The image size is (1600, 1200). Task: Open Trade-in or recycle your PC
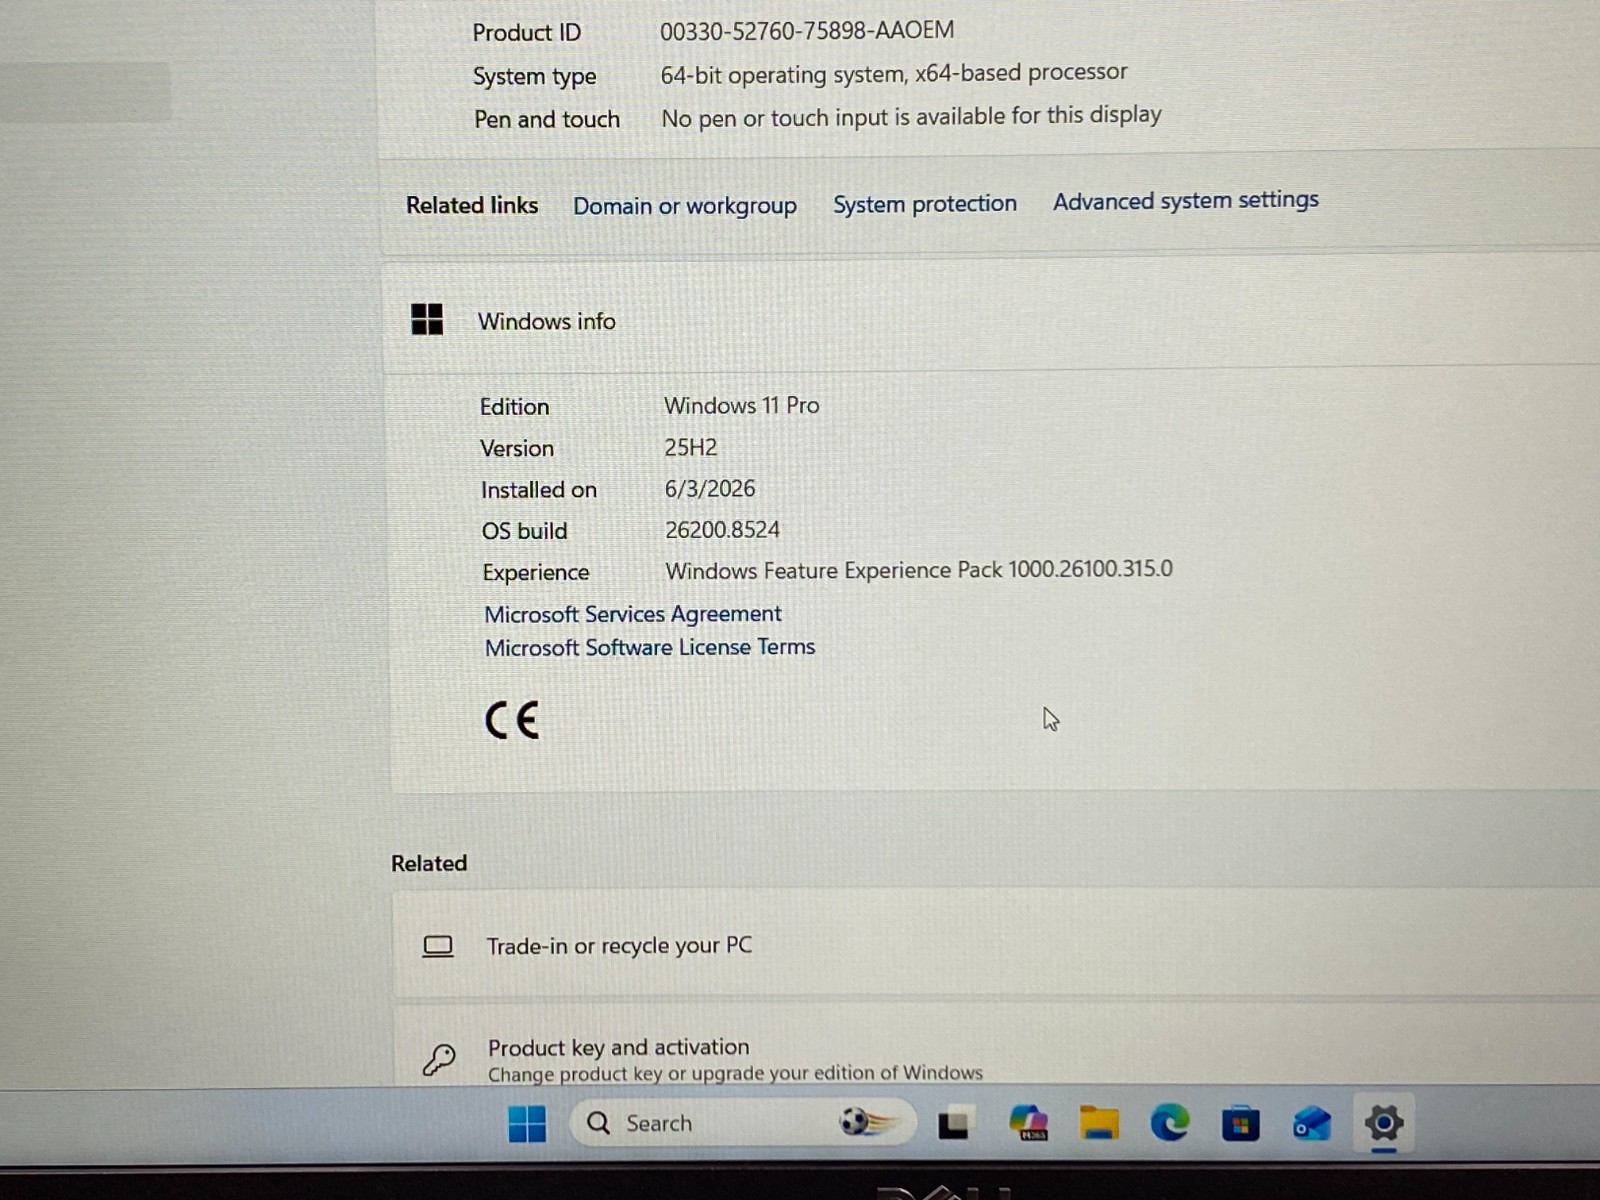pos(995,945)
